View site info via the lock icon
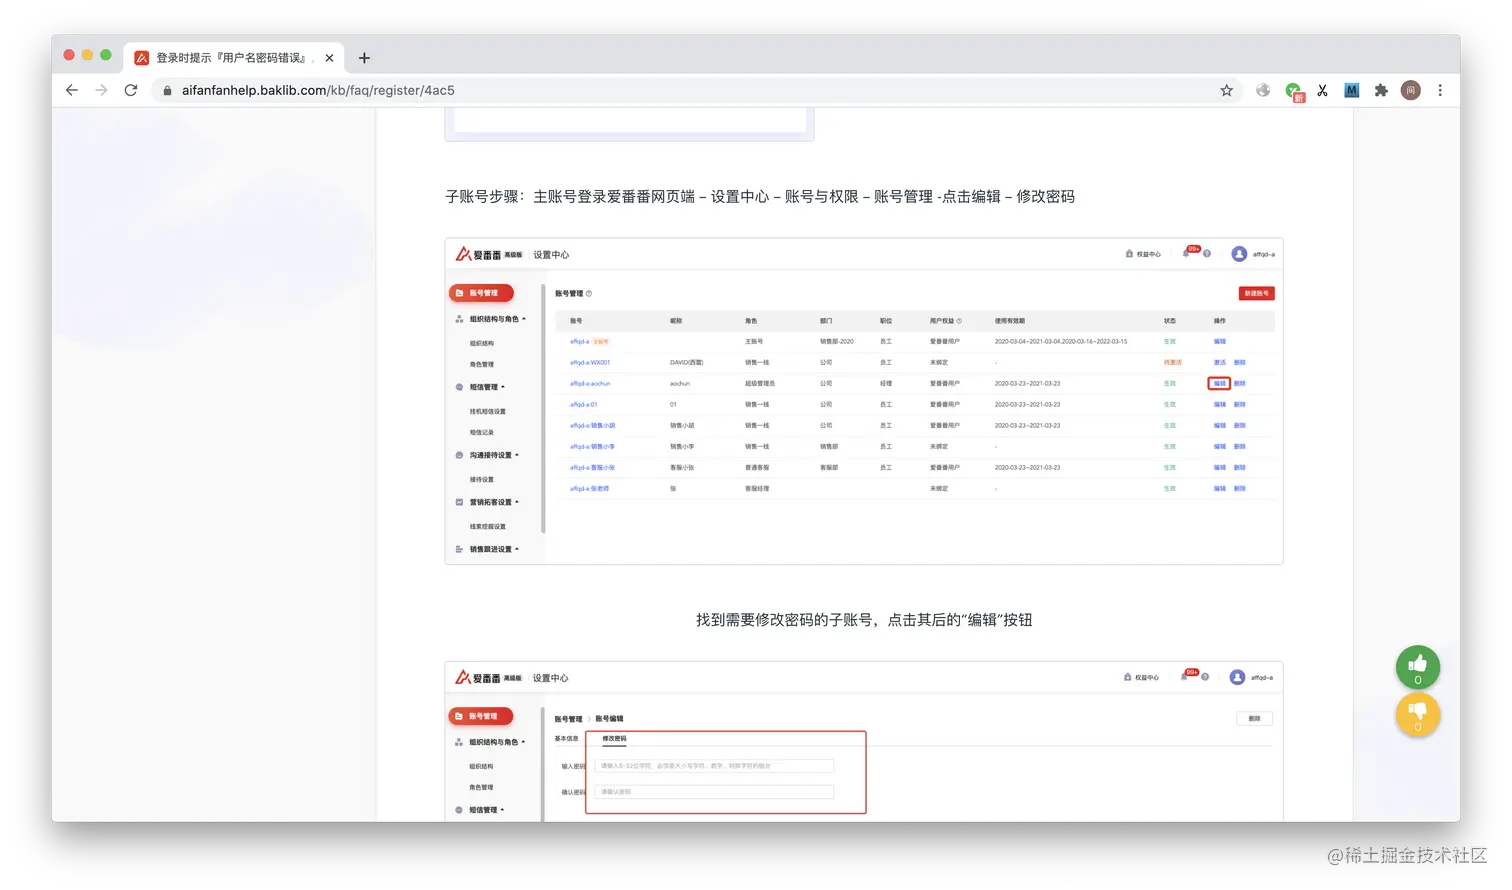Image resolution: width=1512 pixels, height=890 pixels. pyautogui.click(x=167, y=90)
